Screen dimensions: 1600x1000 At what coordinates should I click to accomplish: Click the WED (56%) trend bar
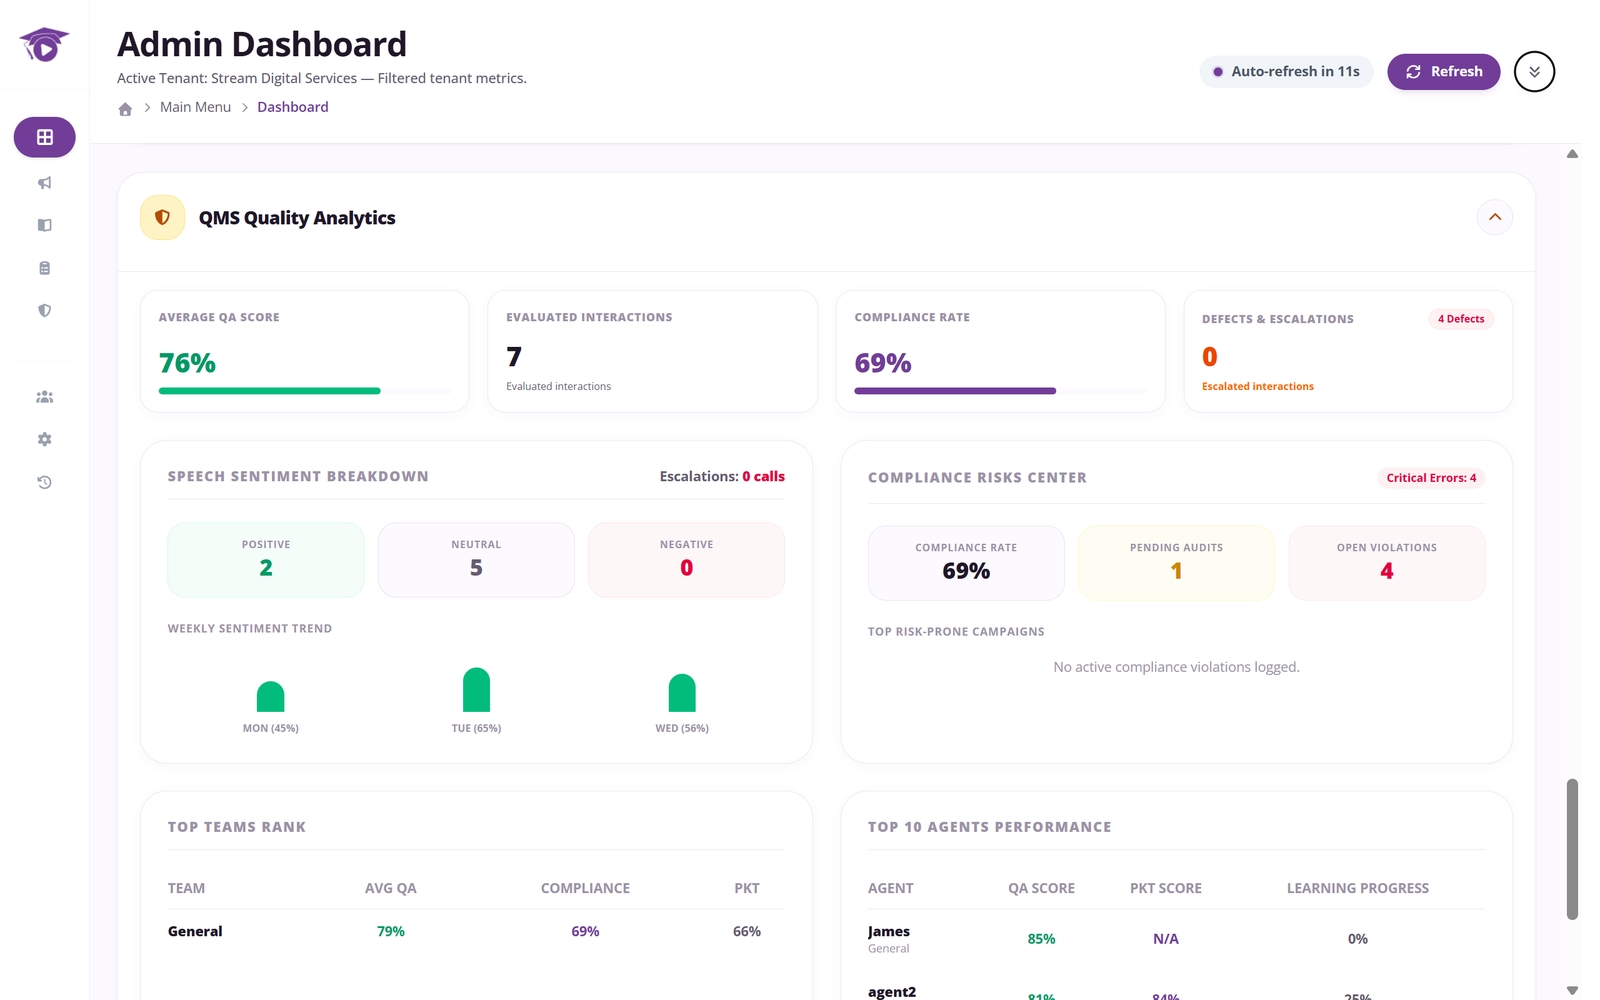(x=682, y=693)
